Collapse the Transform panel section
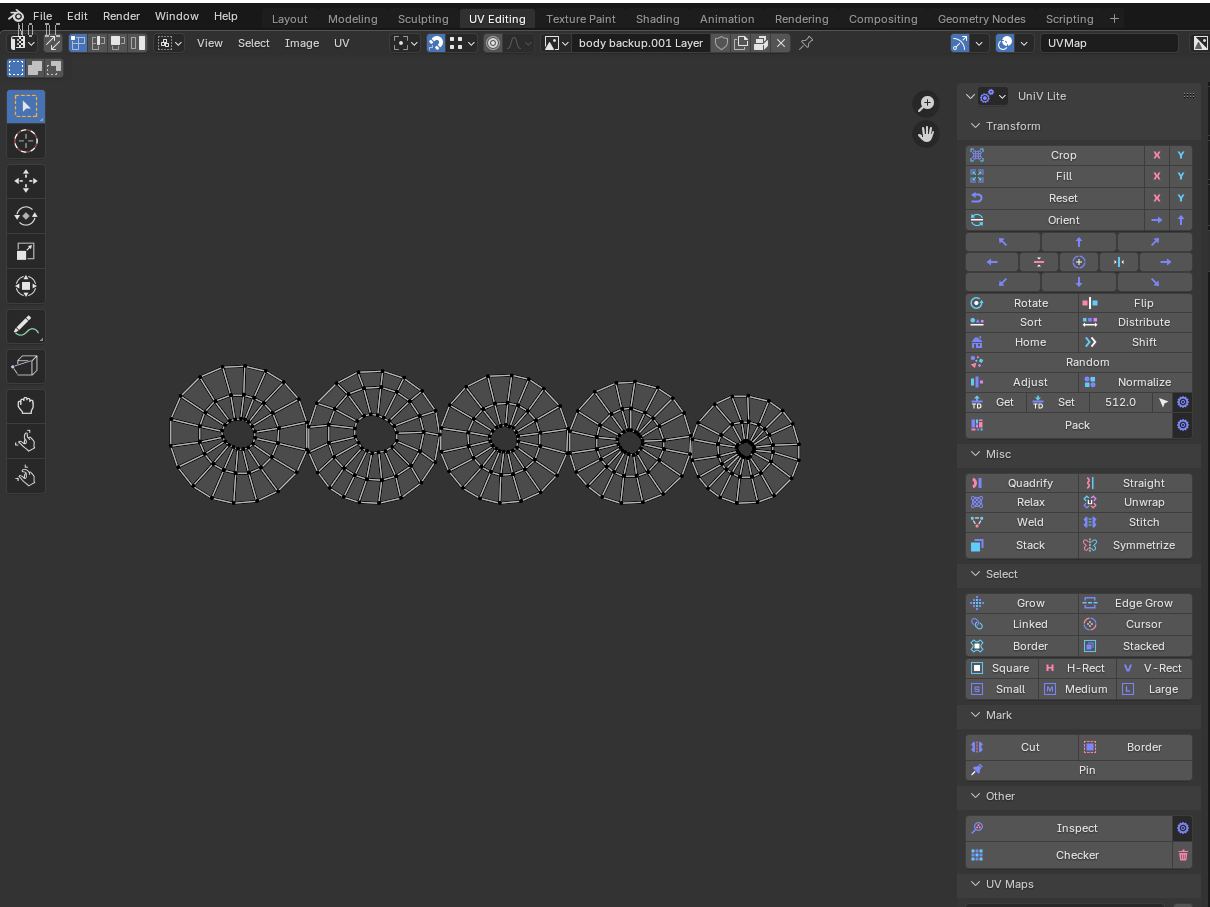The height and width of the screenshot is (907, 1210). 975,126
